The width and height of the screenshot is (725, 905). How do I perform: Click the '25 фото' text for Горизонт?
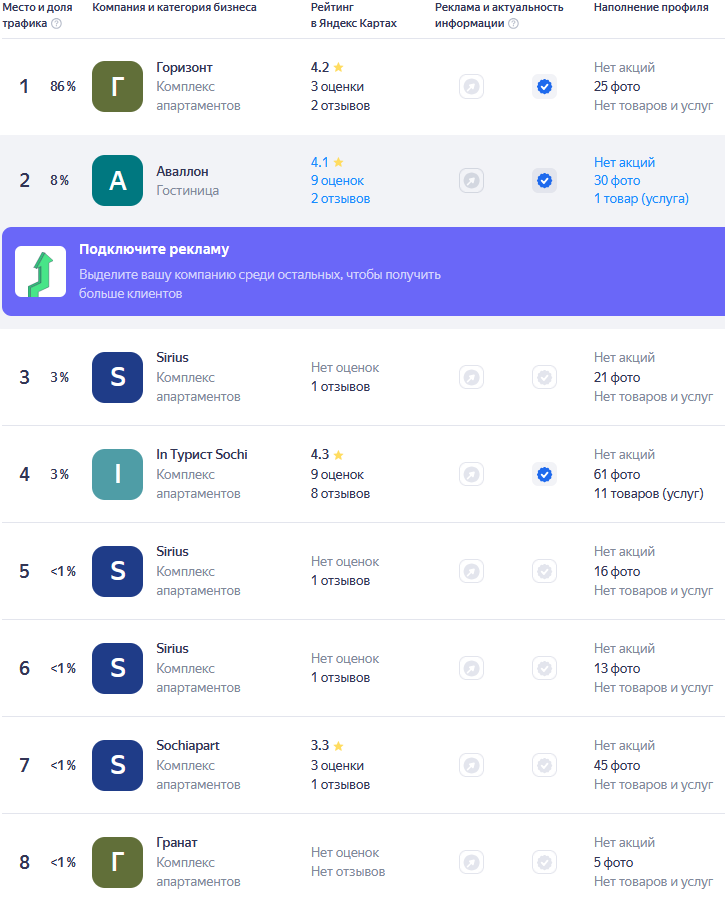pyautogui.click(x=617, y=87)
